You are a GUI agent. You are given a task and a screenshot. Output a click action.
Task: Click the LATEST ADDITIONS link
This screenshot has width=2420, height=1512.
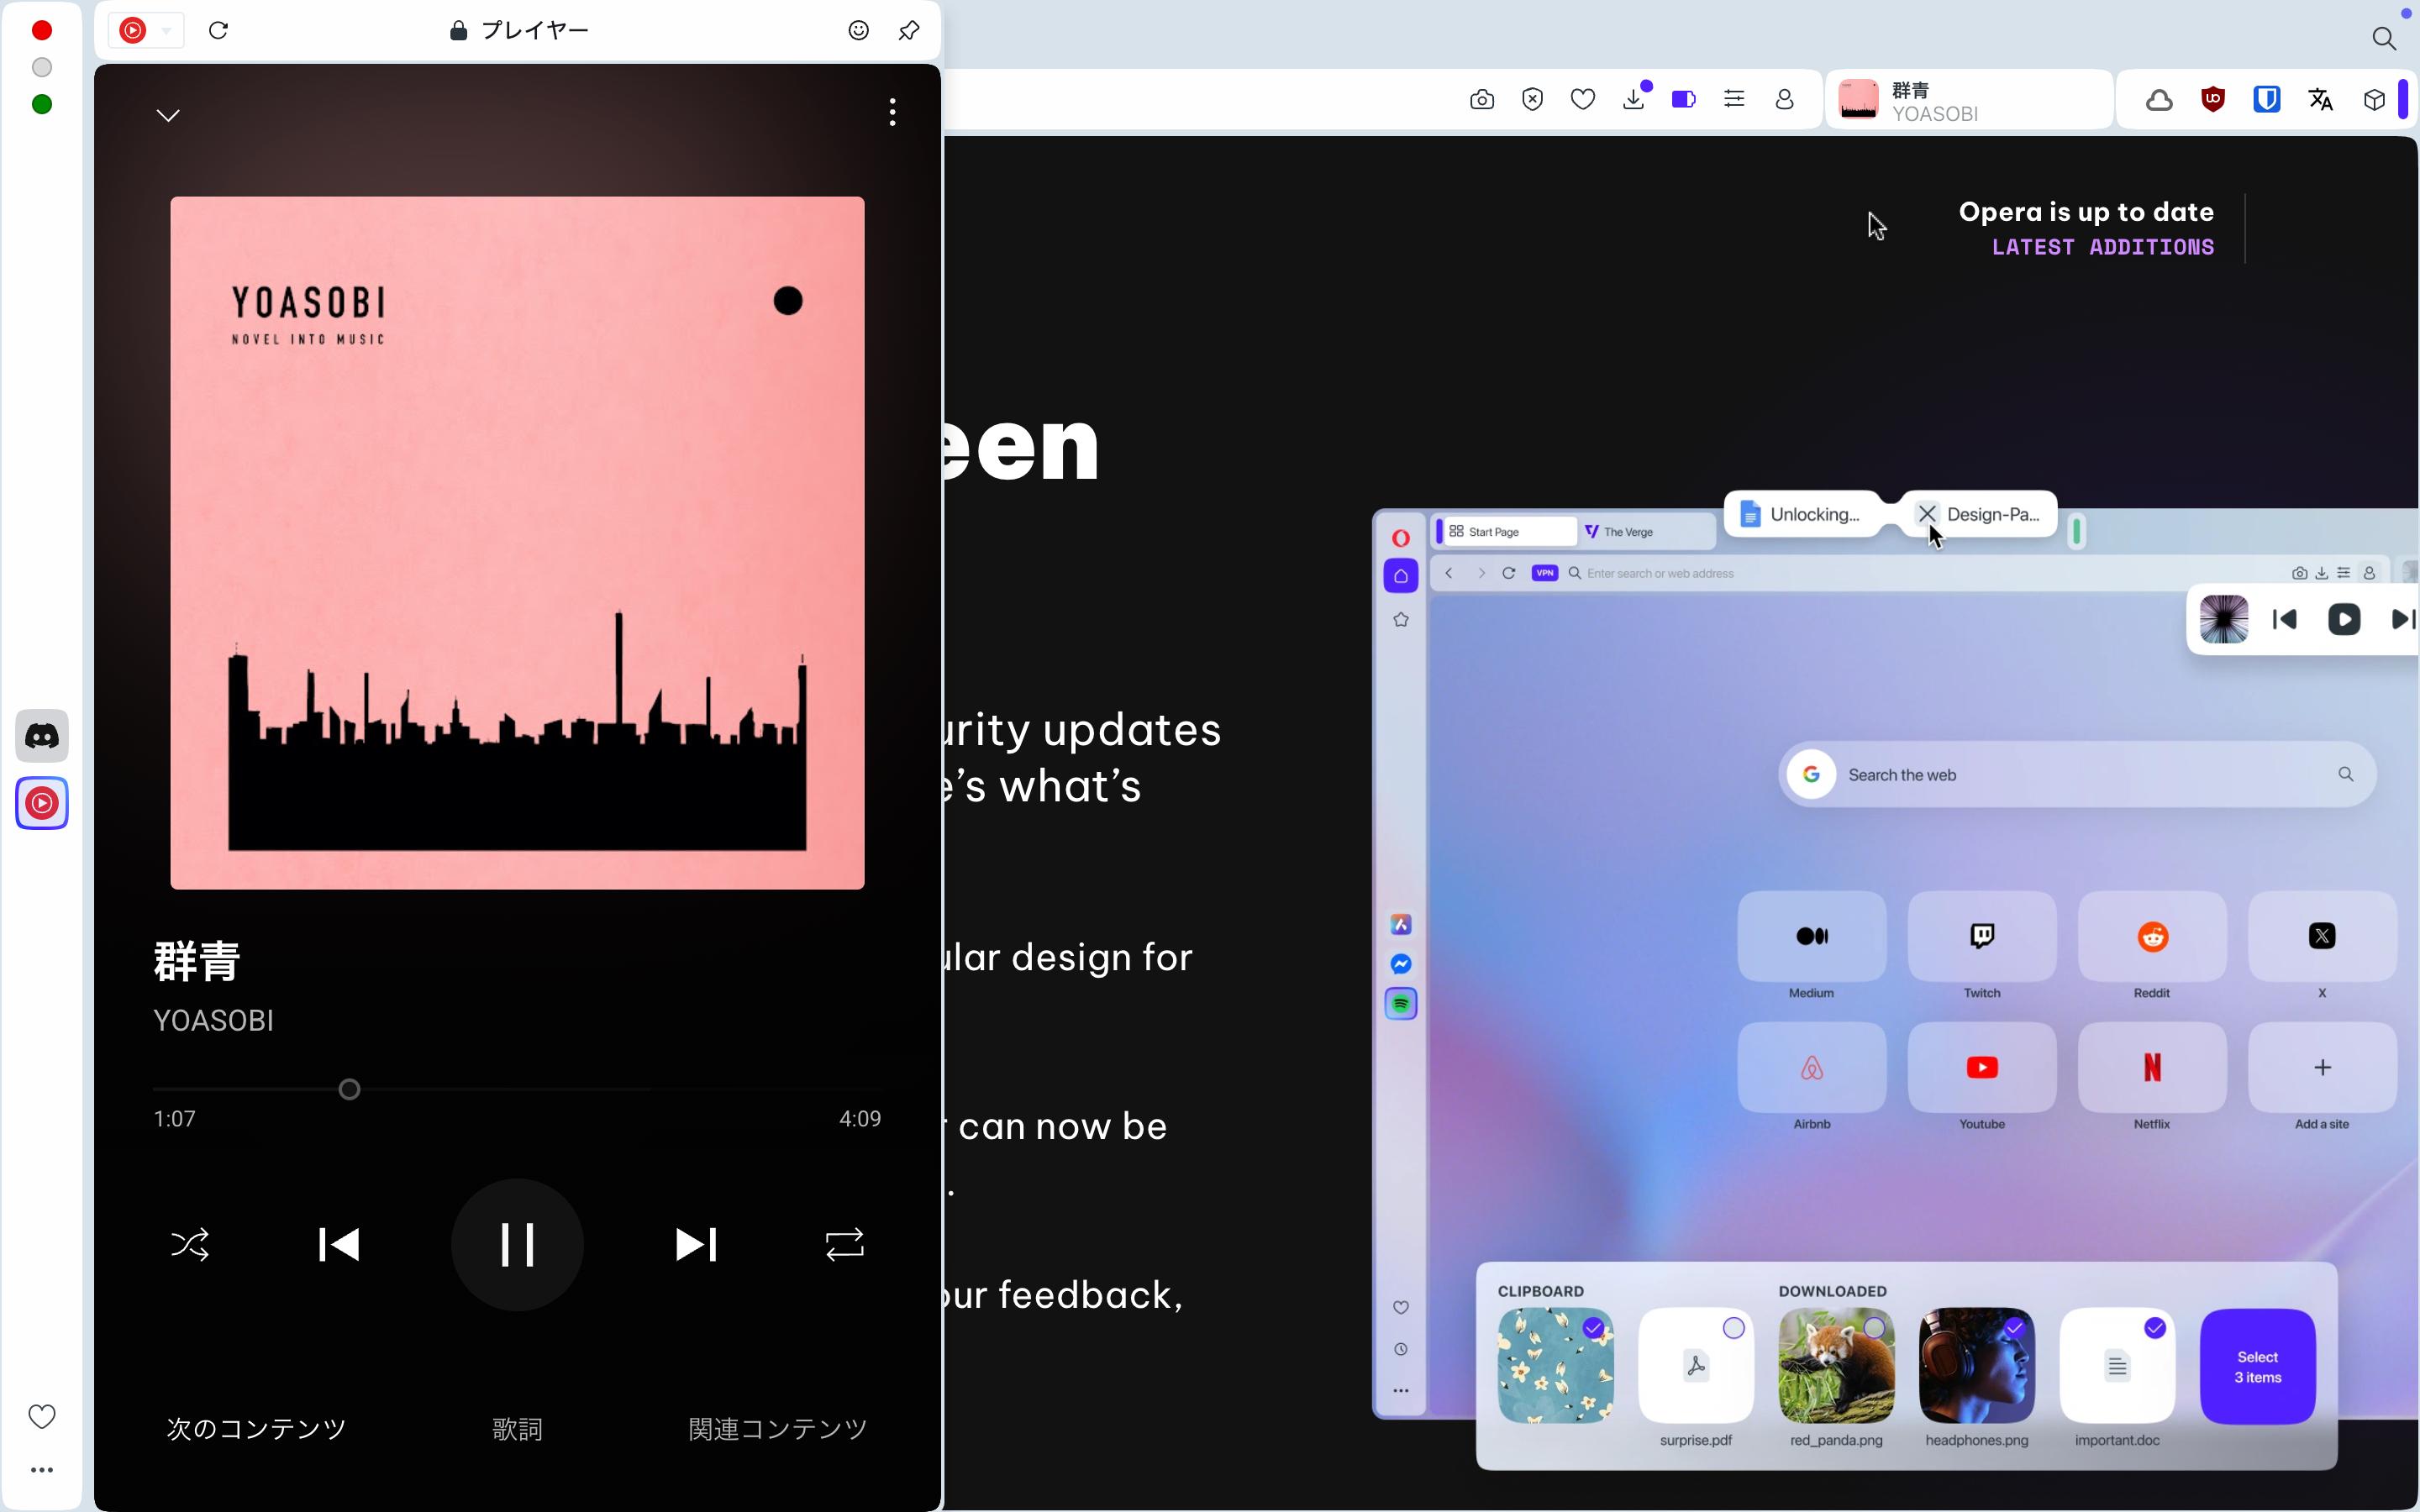(2102, 247)
